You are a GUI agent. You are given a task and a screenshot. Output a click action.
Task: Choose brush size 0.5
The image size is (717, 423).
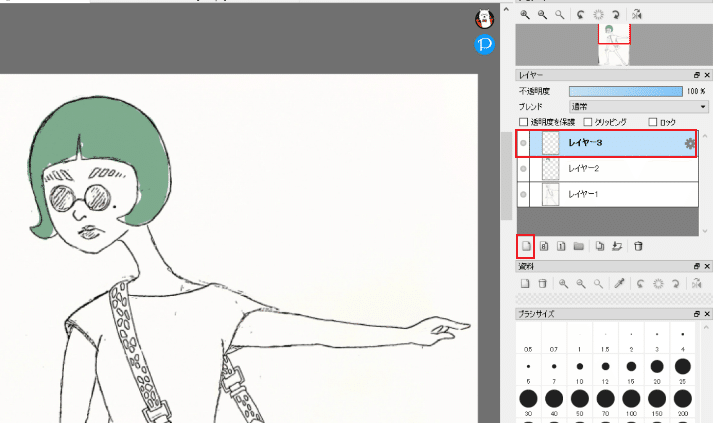coord(528,338)
